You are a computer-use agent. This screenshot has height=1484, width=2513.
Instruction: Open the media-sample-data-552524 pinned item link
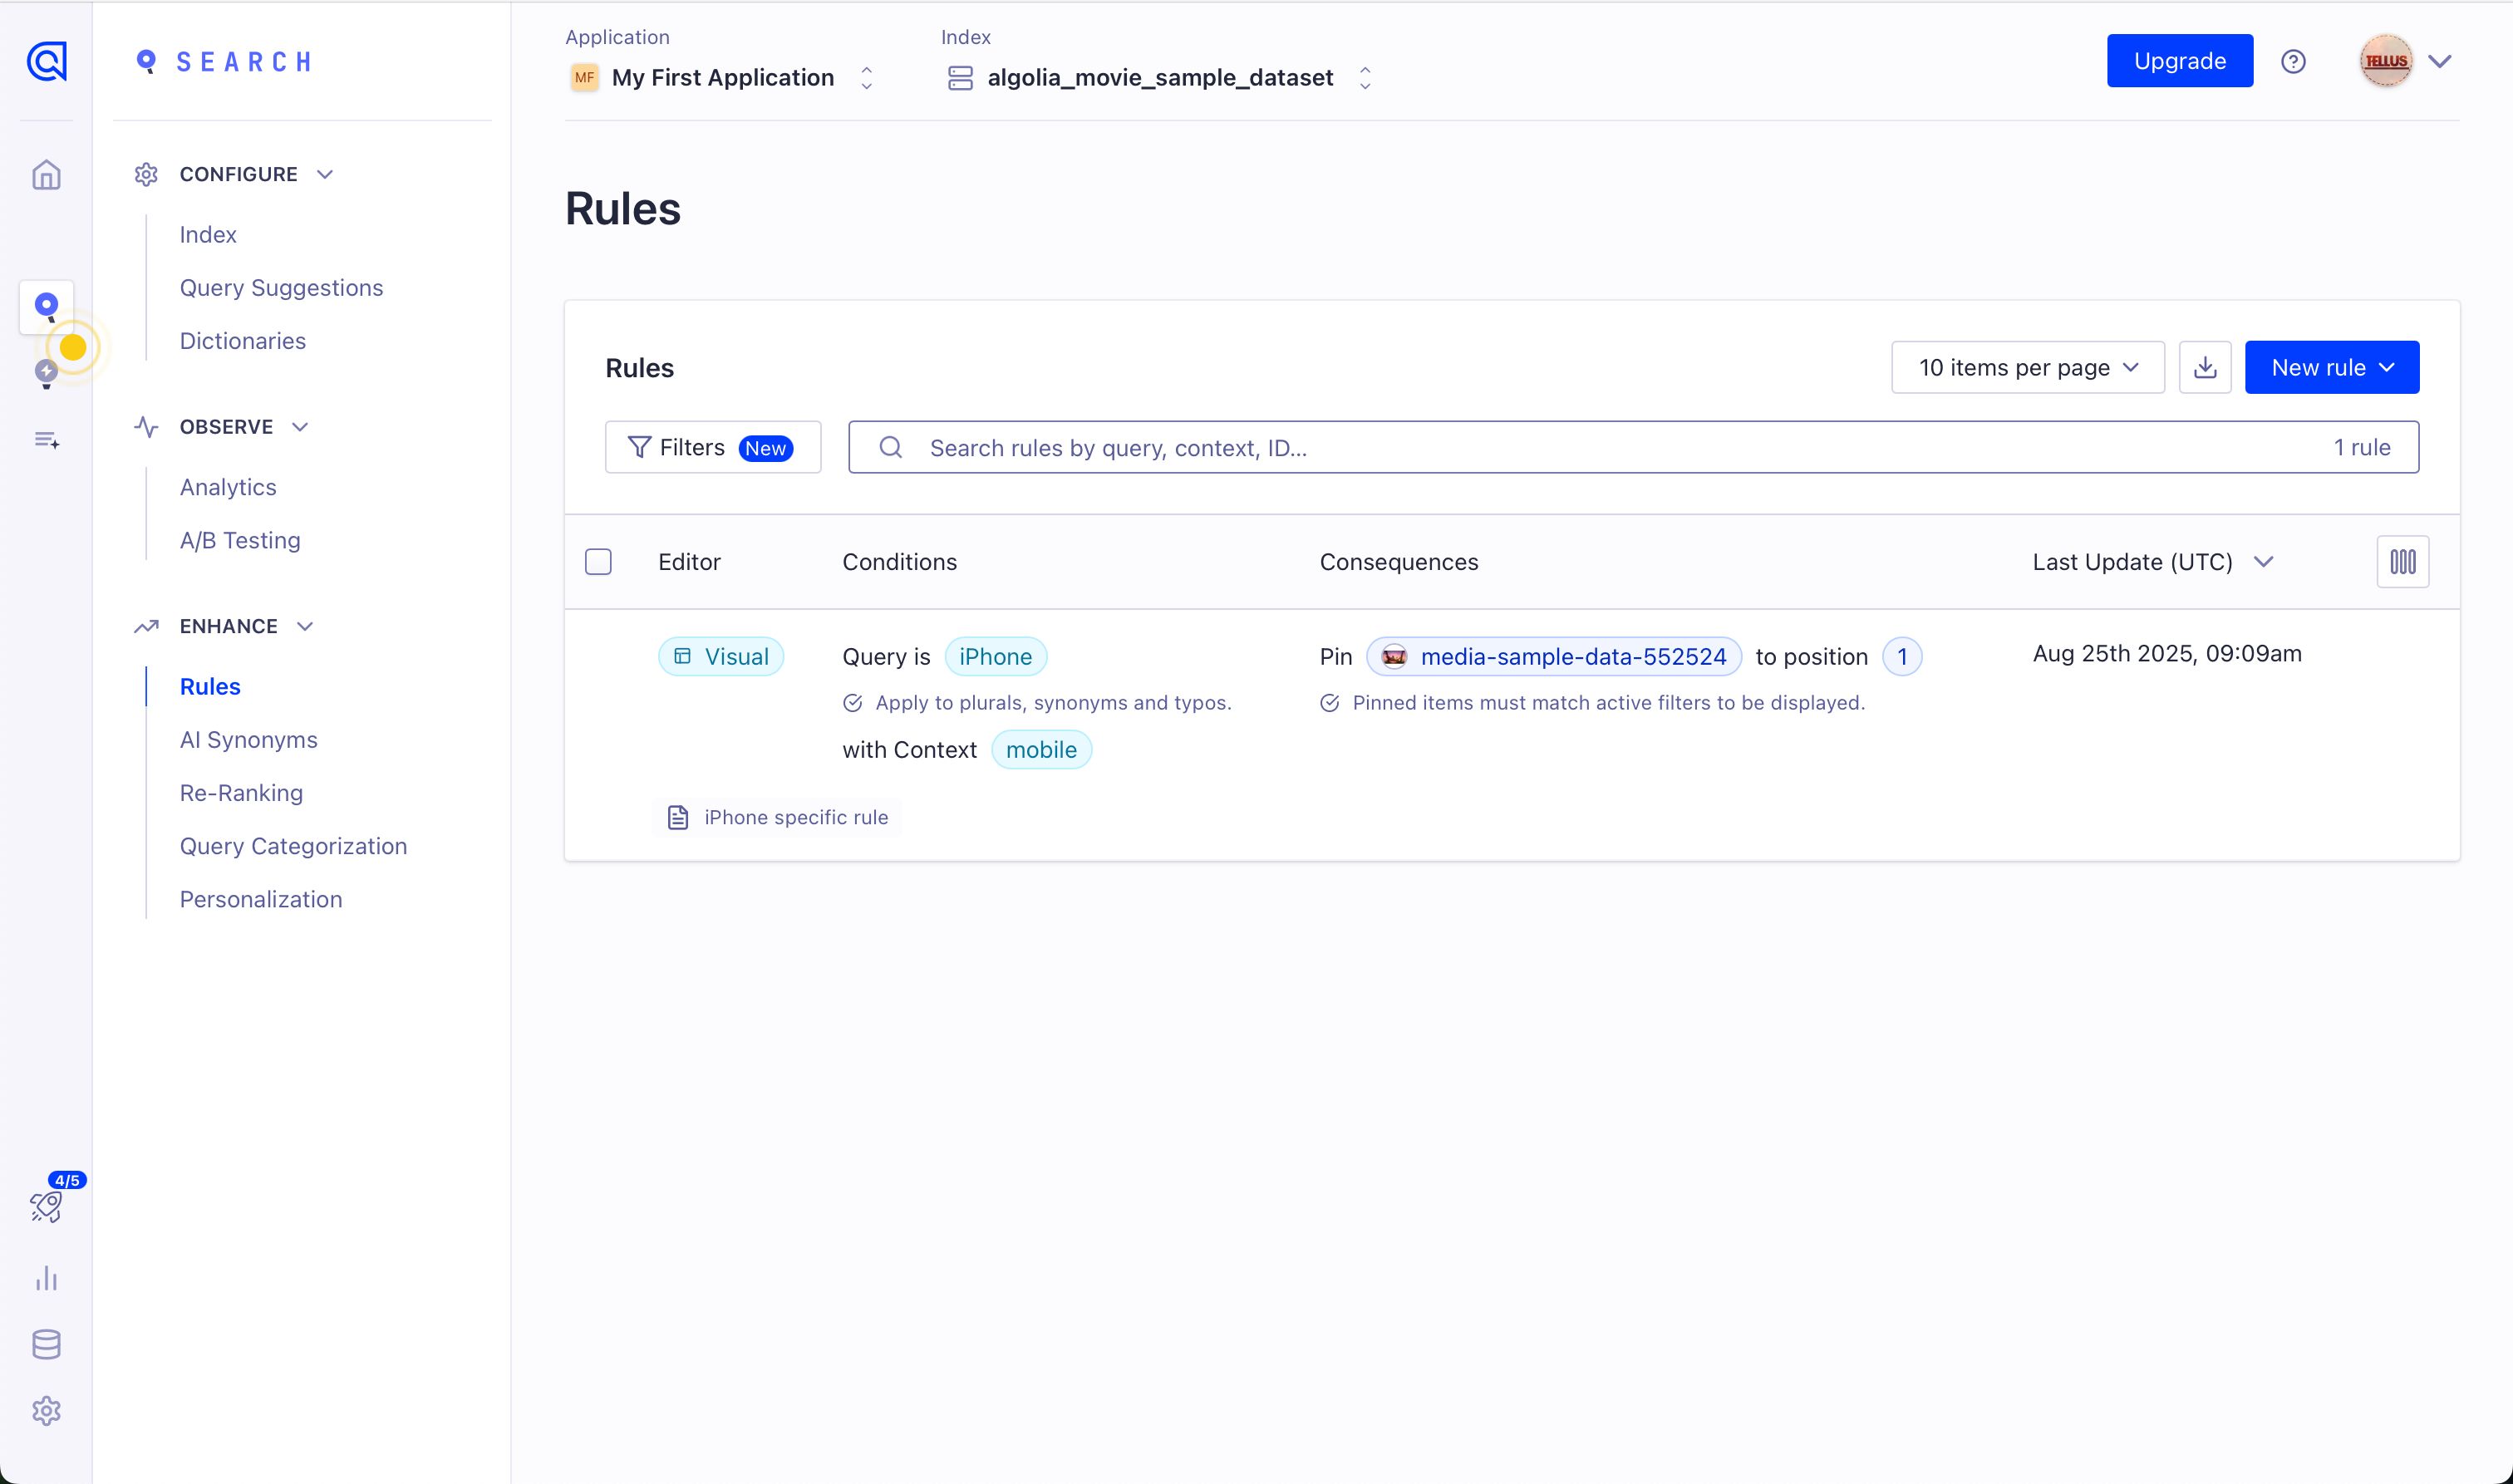pyautogui.click(x=1572, y=656)
